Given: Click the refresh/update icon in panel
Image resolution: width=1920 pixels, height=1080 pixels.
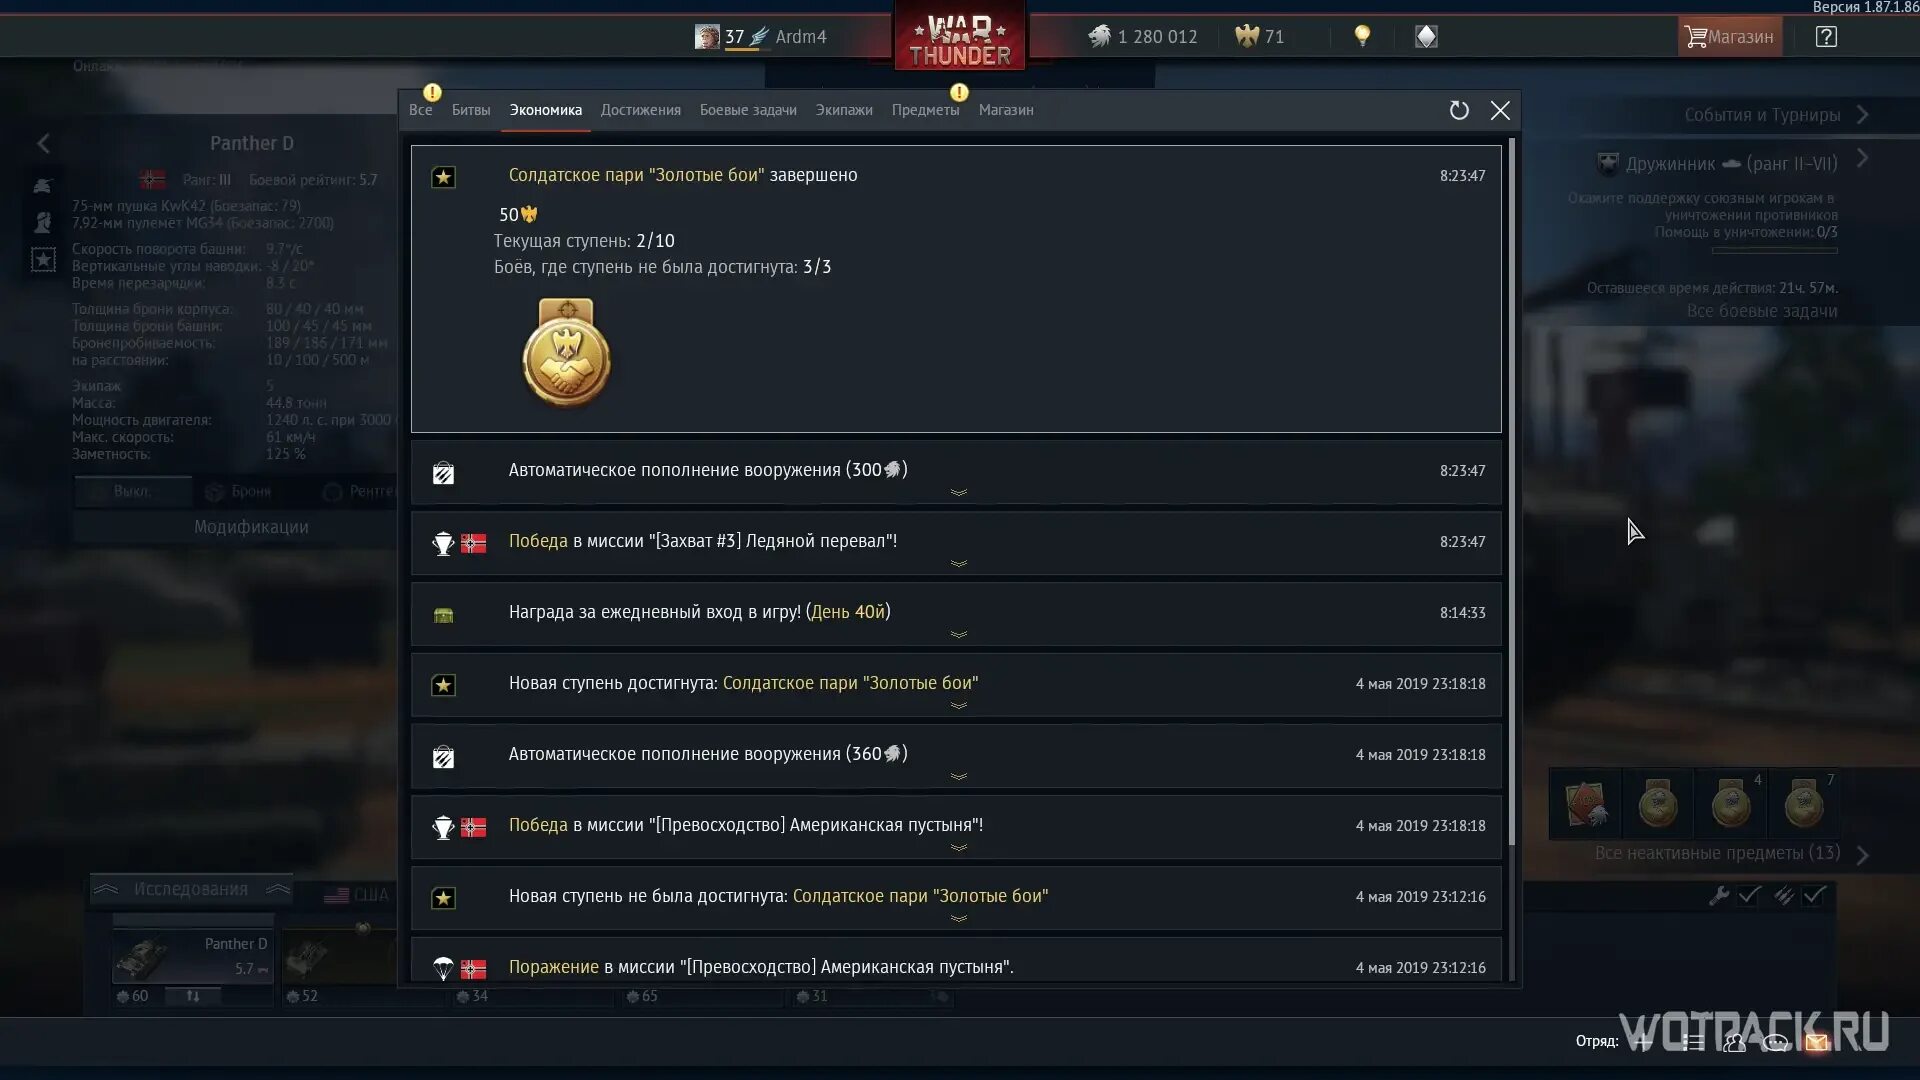Looking at the screenshot, I should 1460,109.
